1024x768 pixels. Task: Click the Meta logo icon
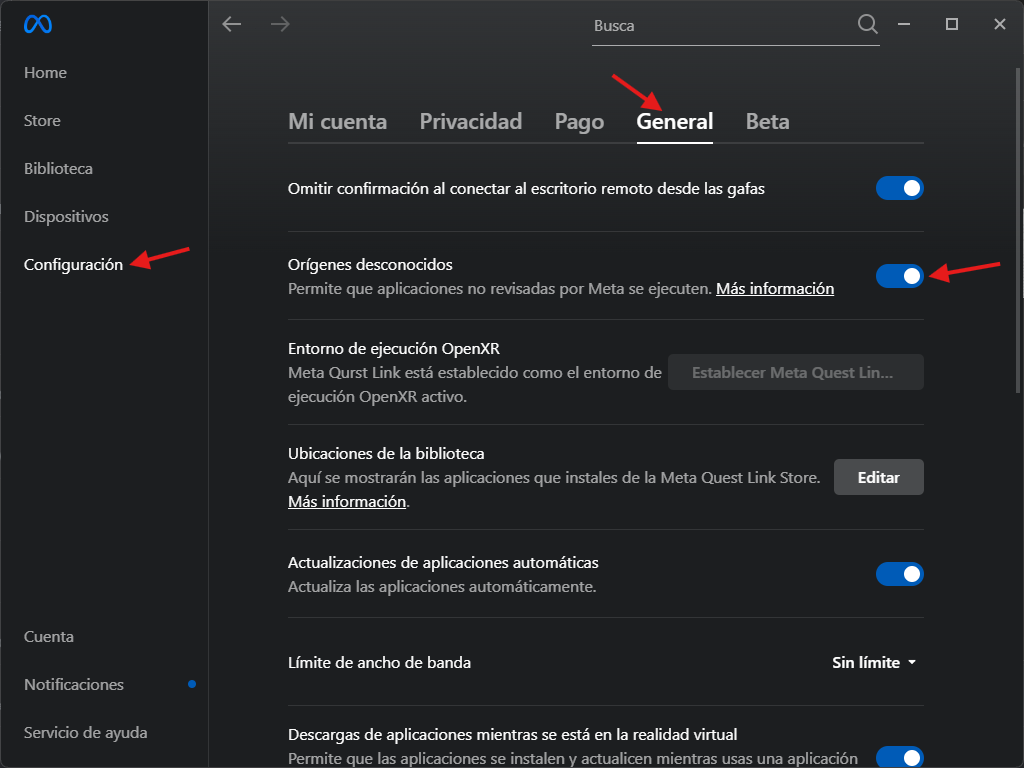click(x=38, y=24)
